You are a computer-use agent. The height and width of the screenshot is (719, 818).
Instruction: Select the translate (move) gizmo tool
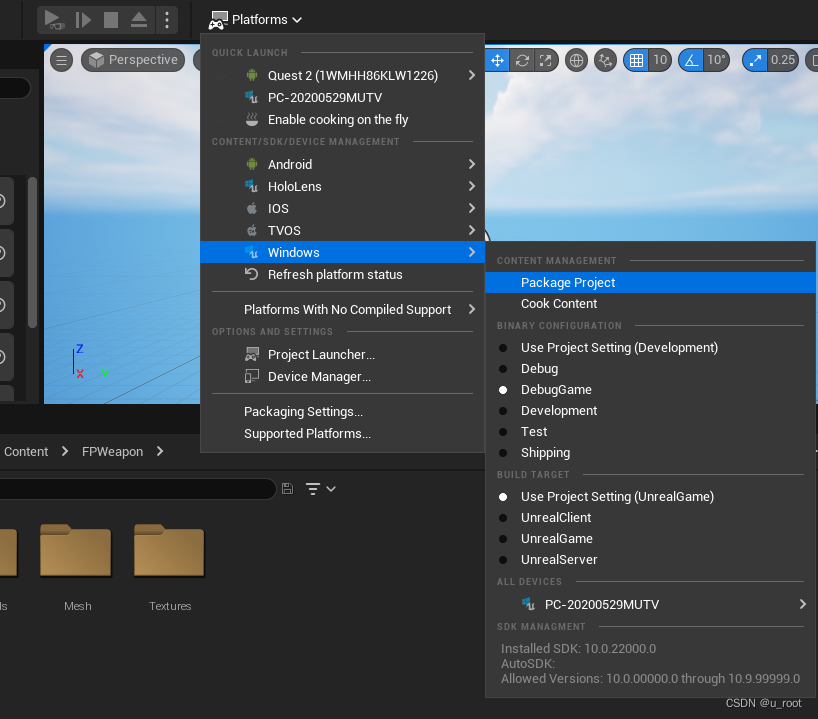(x=497, y=61)
